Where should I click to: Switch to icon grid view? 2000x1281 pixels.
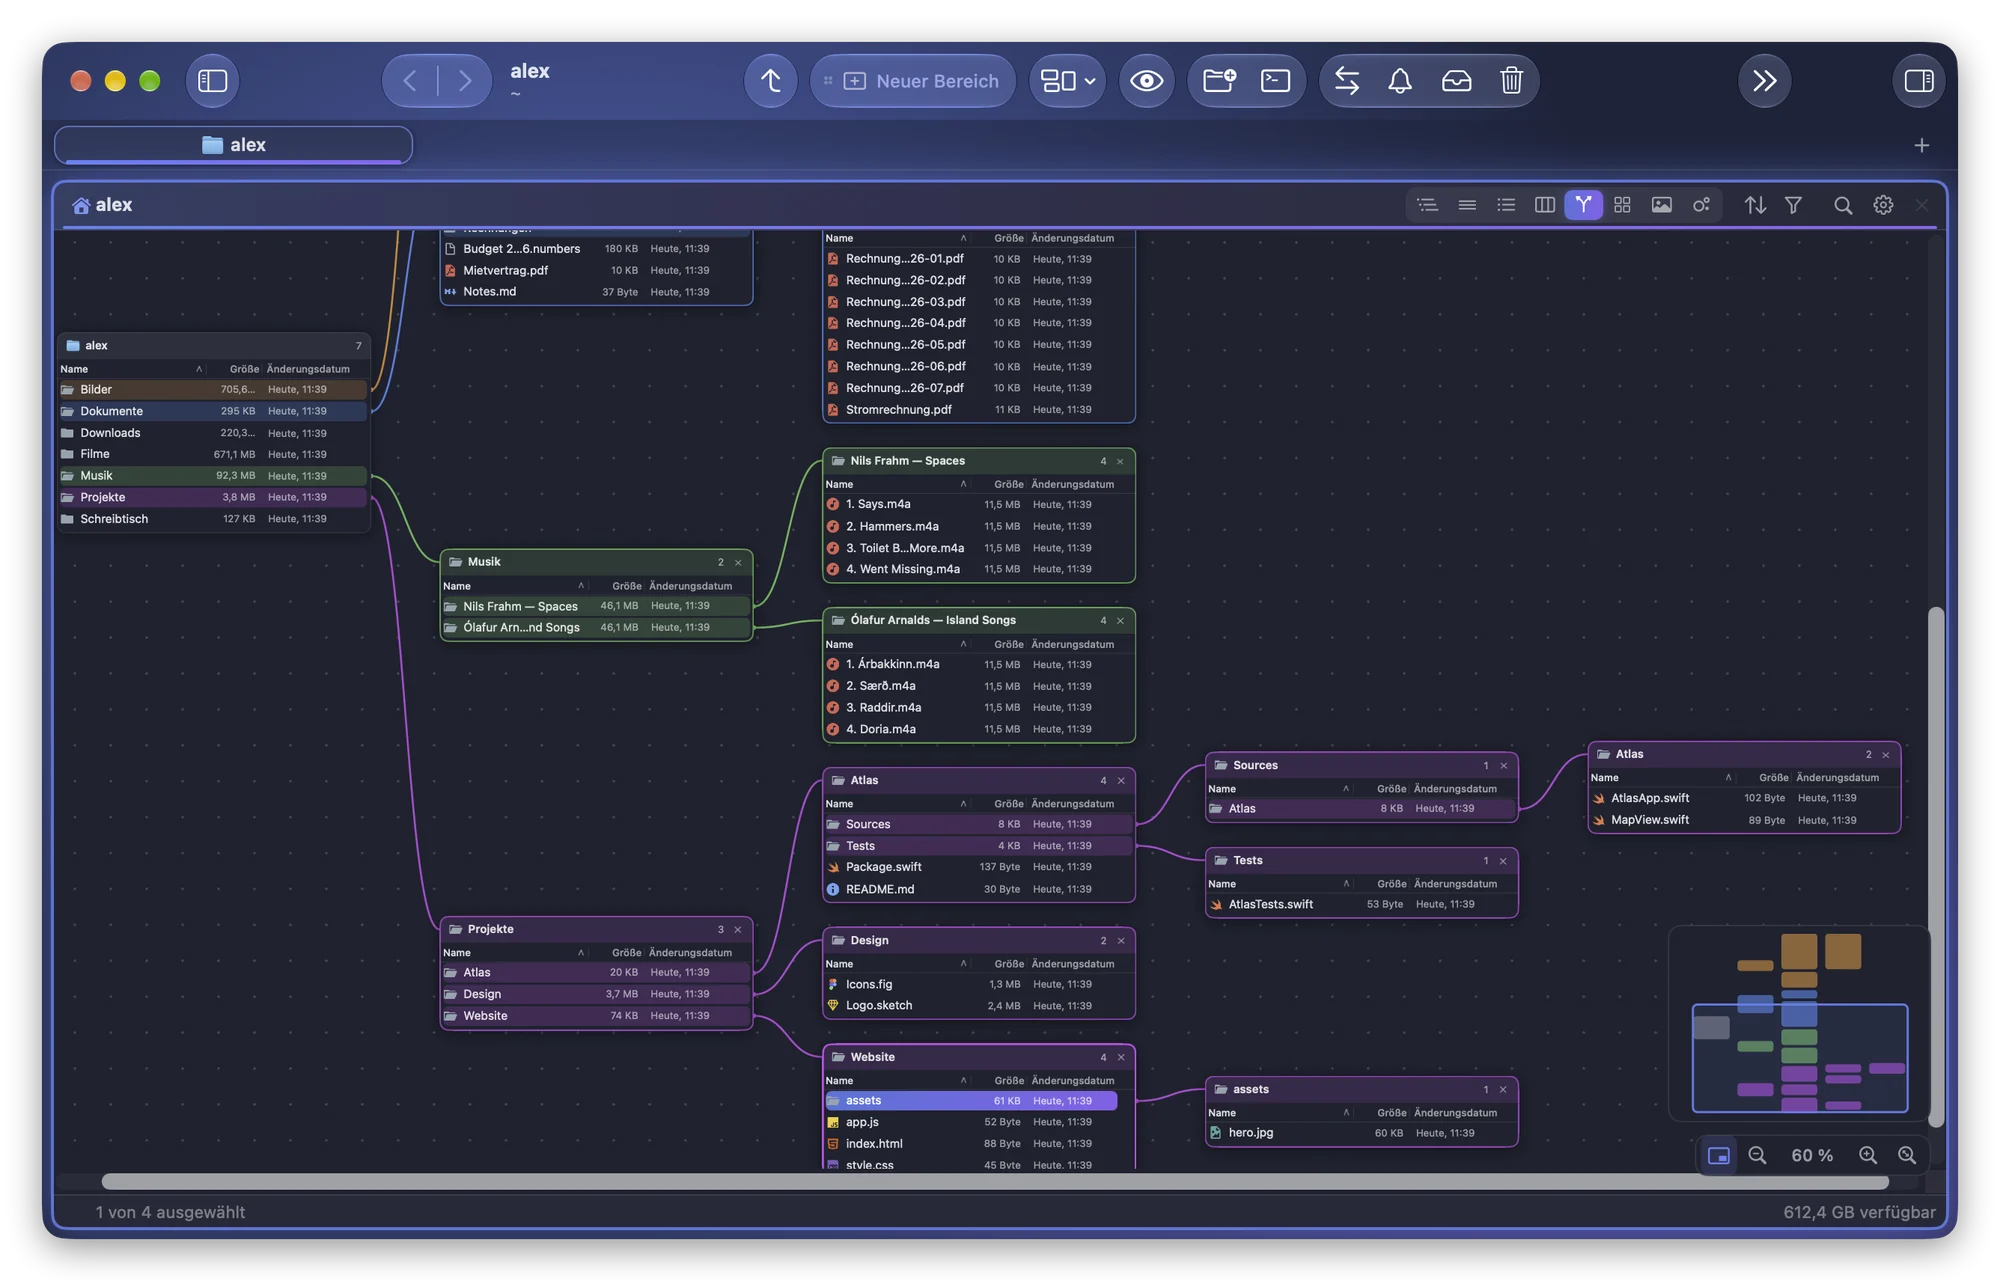(x=1622, y=205)
